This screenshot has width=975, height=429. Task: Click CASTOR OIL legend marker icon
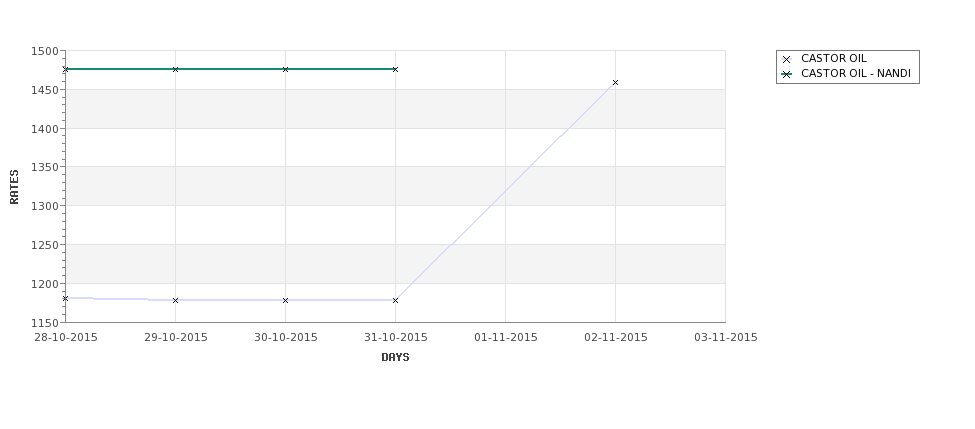pyautogui.click(x=787, y=59)
